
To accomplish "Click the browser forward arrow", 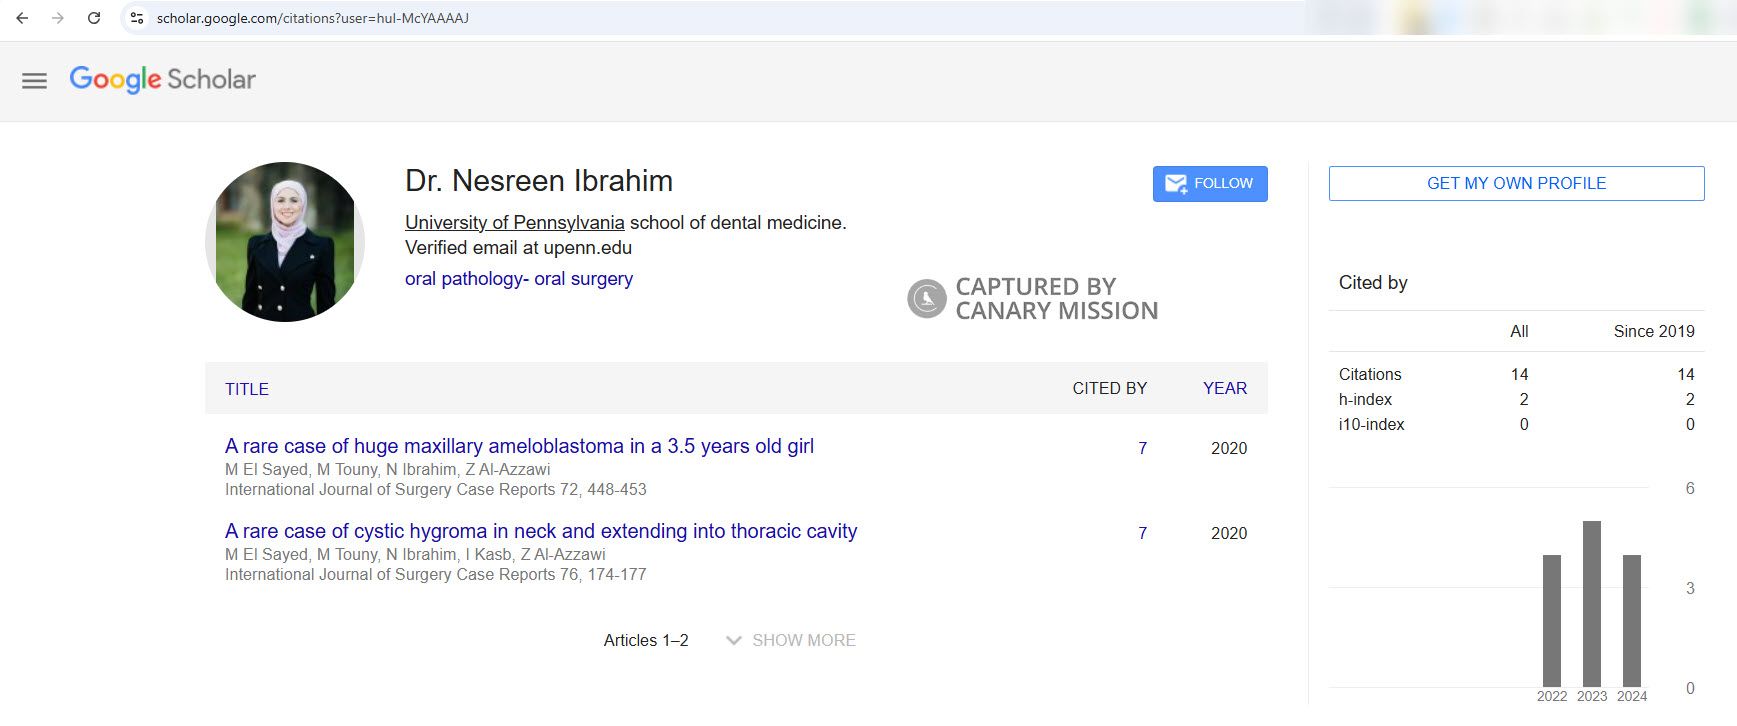I will [58, 18].
